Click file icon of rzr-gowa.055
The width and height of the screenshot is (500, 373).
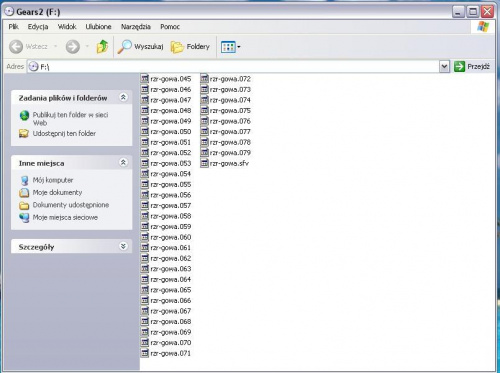145,184
